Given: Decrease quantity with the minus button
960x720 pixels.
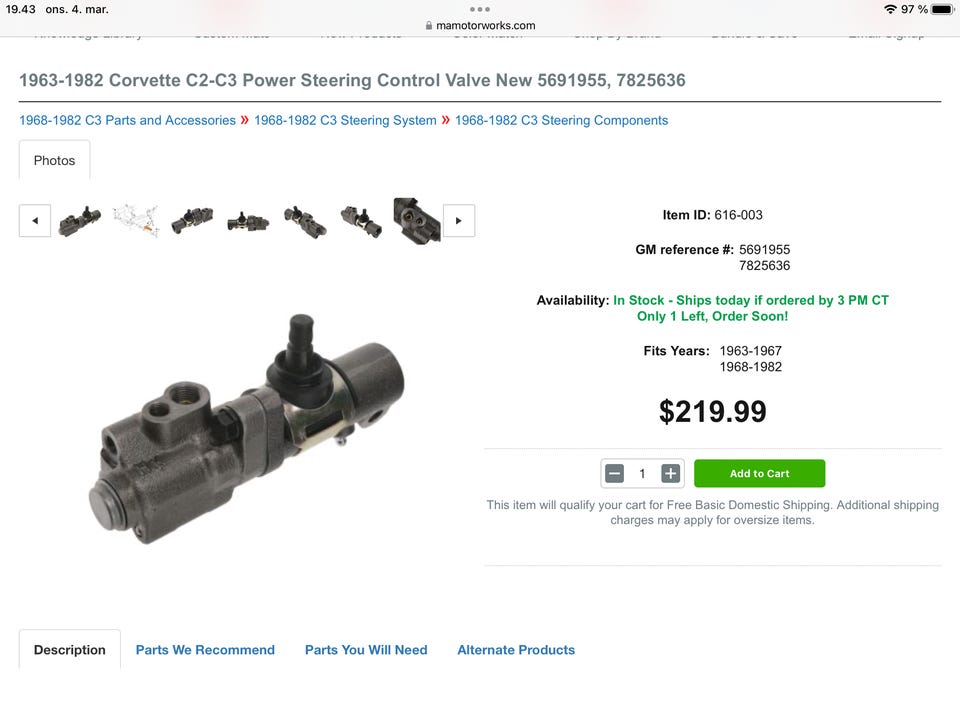Looking at the screenshot, I should (x=615, y=473).
